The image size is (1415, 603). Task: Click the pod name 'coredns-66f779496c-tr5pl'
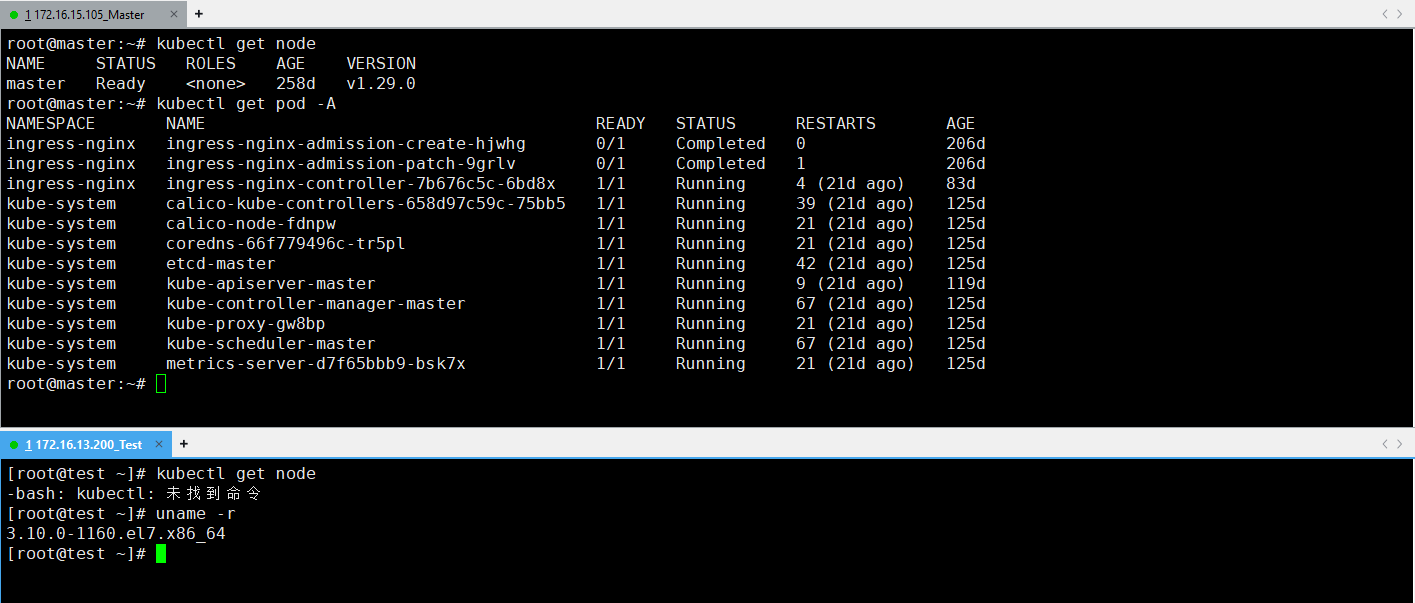[286, 244]
